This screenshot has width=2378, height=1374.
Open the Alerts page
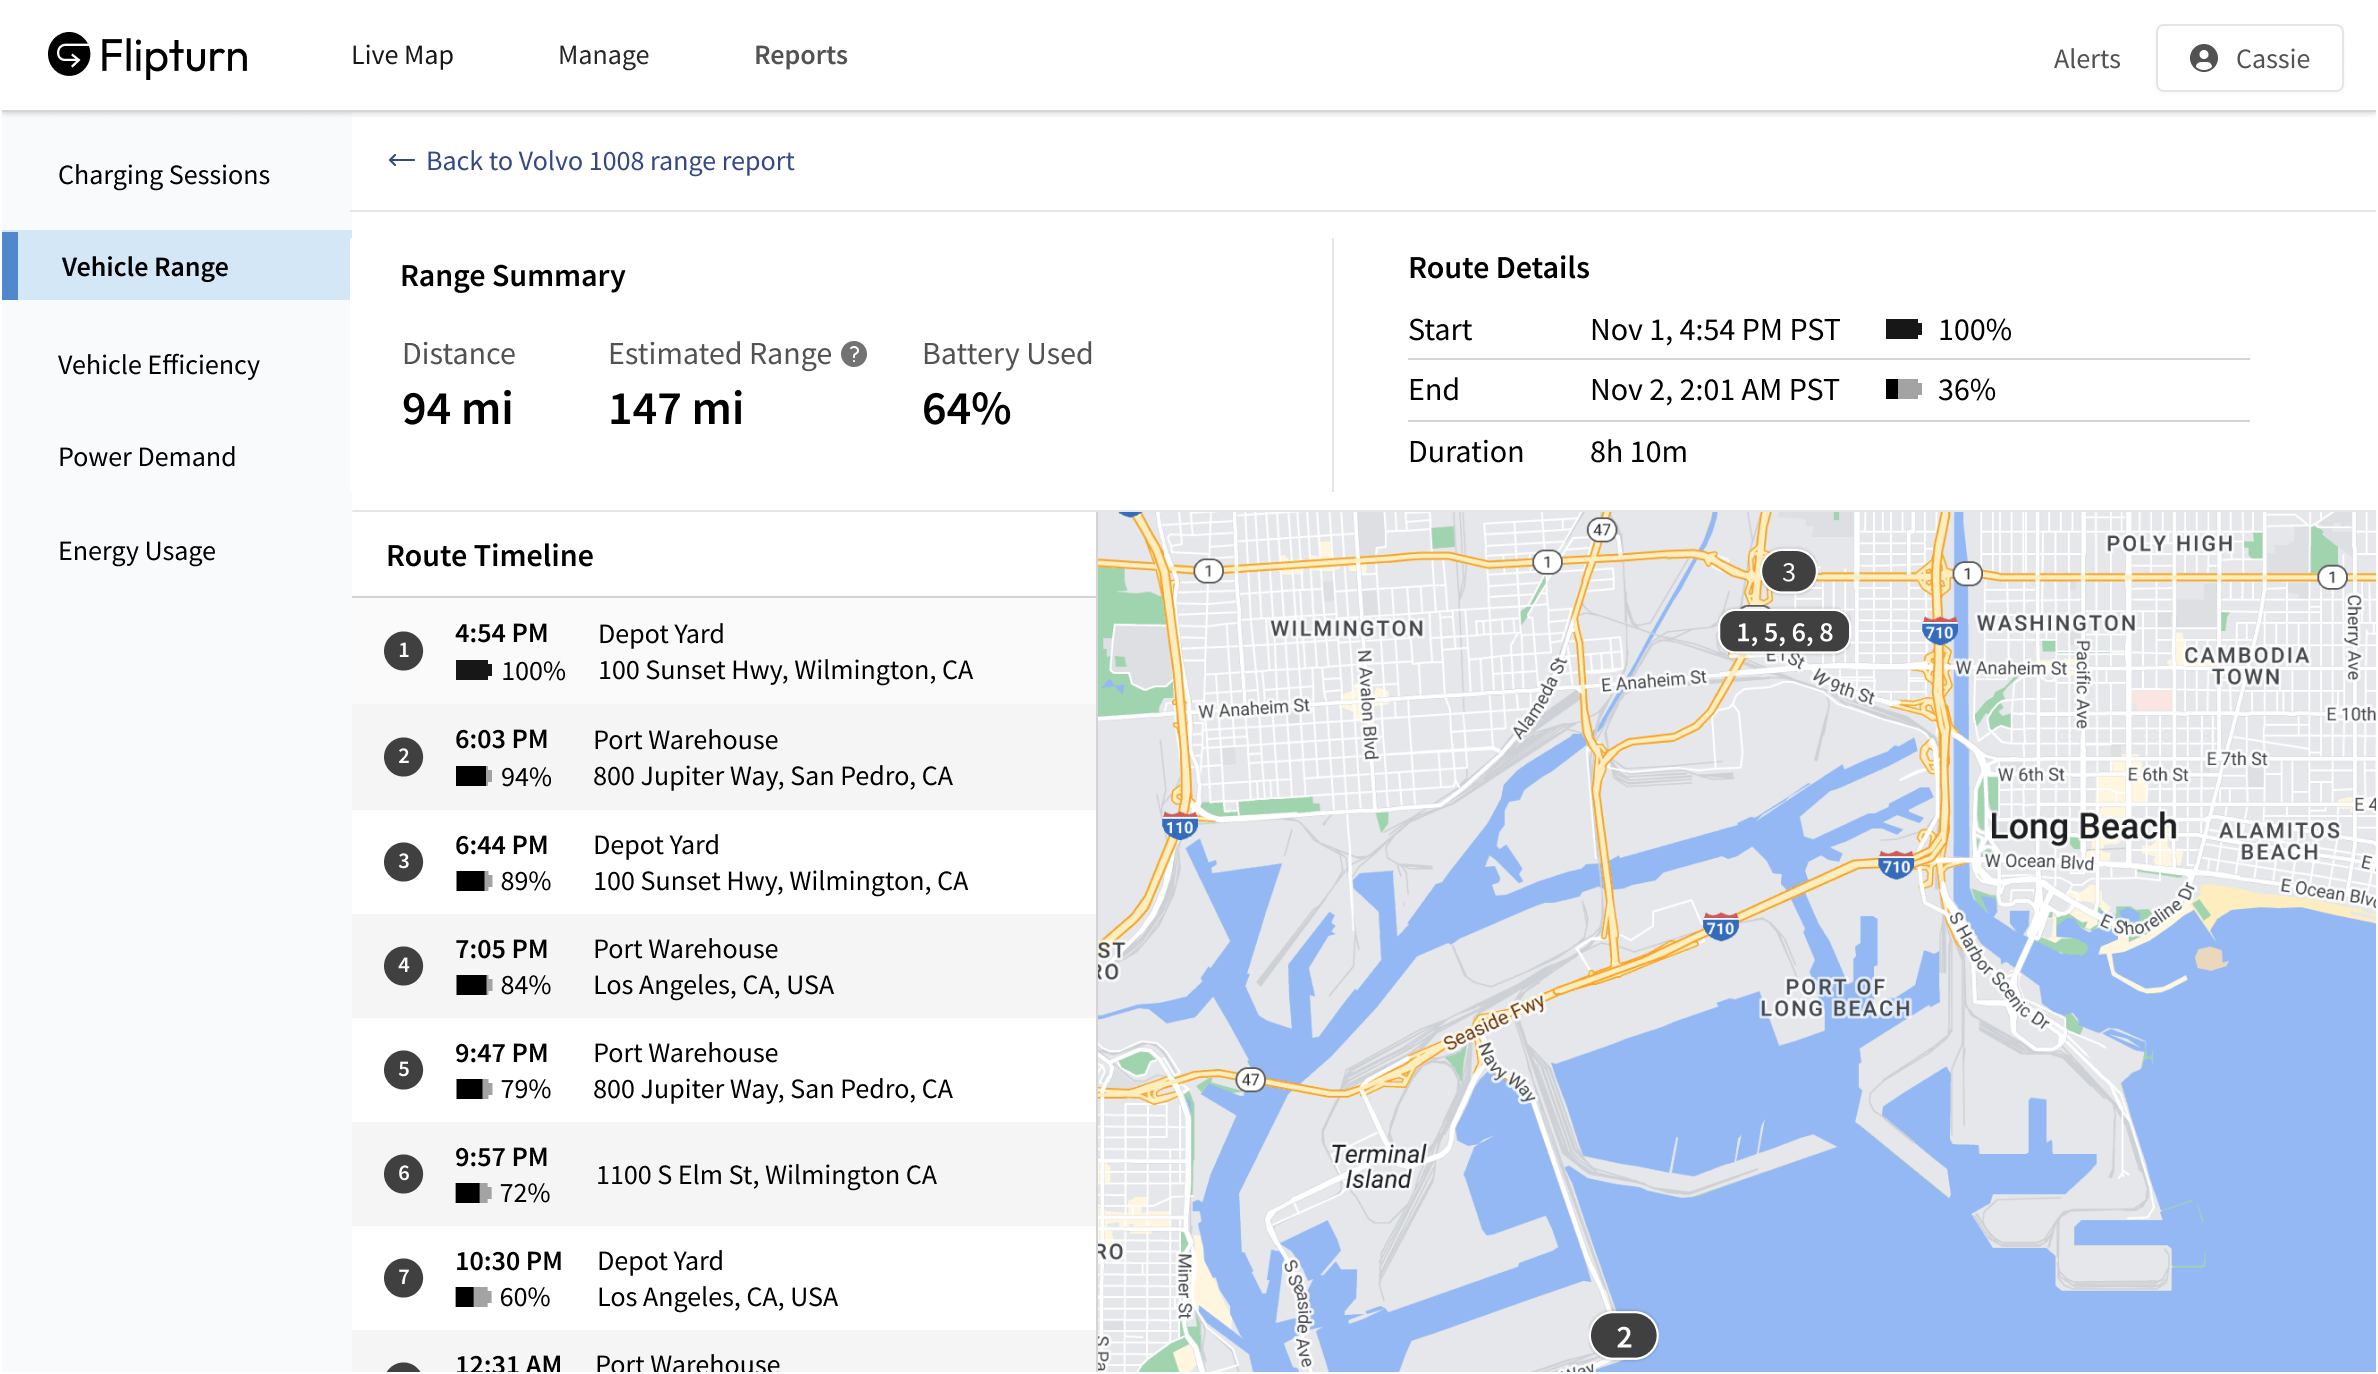pos(2086,59)
